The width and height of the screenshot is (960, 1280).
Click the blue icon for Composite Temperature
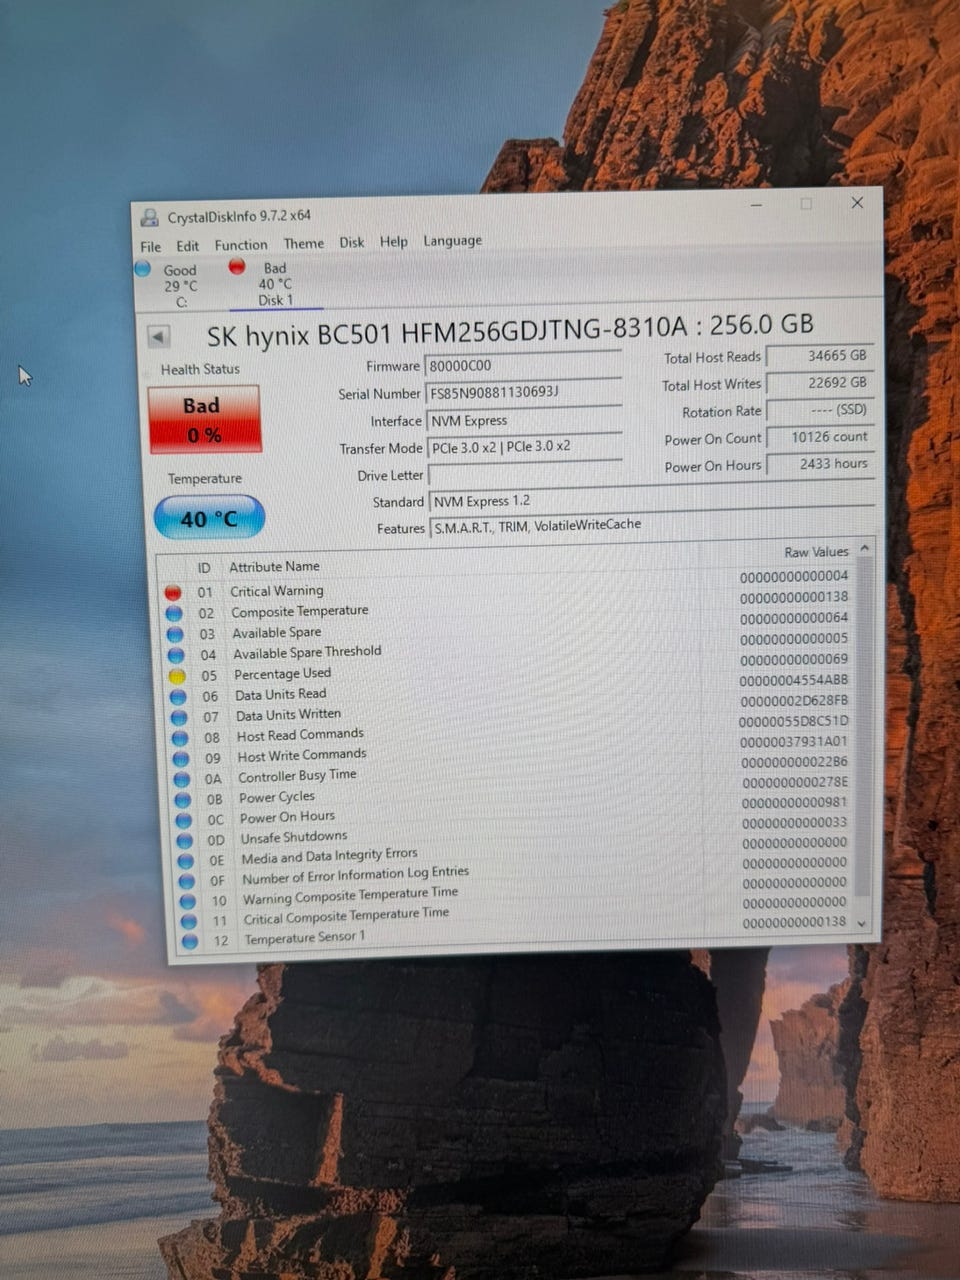174,613
